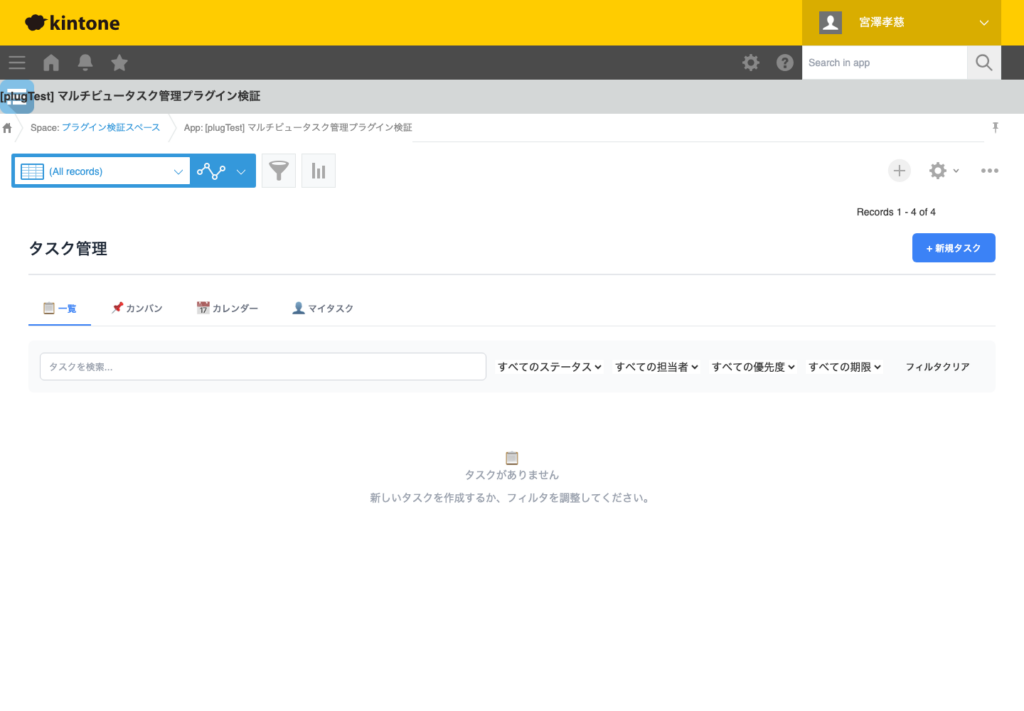Open the すべての優先度 dropdown
Viewport: 1024px width, 711px height.
tap(752, 366)
